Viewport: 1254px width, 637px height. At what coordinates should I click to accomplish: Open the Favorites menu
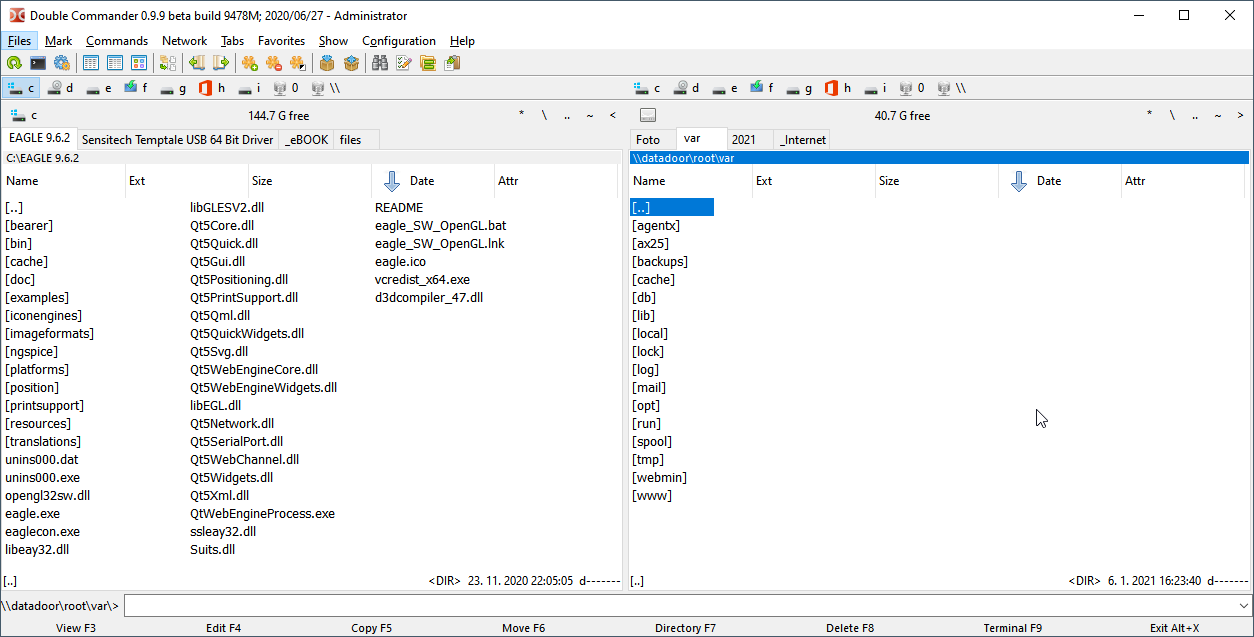pos(281,41)
